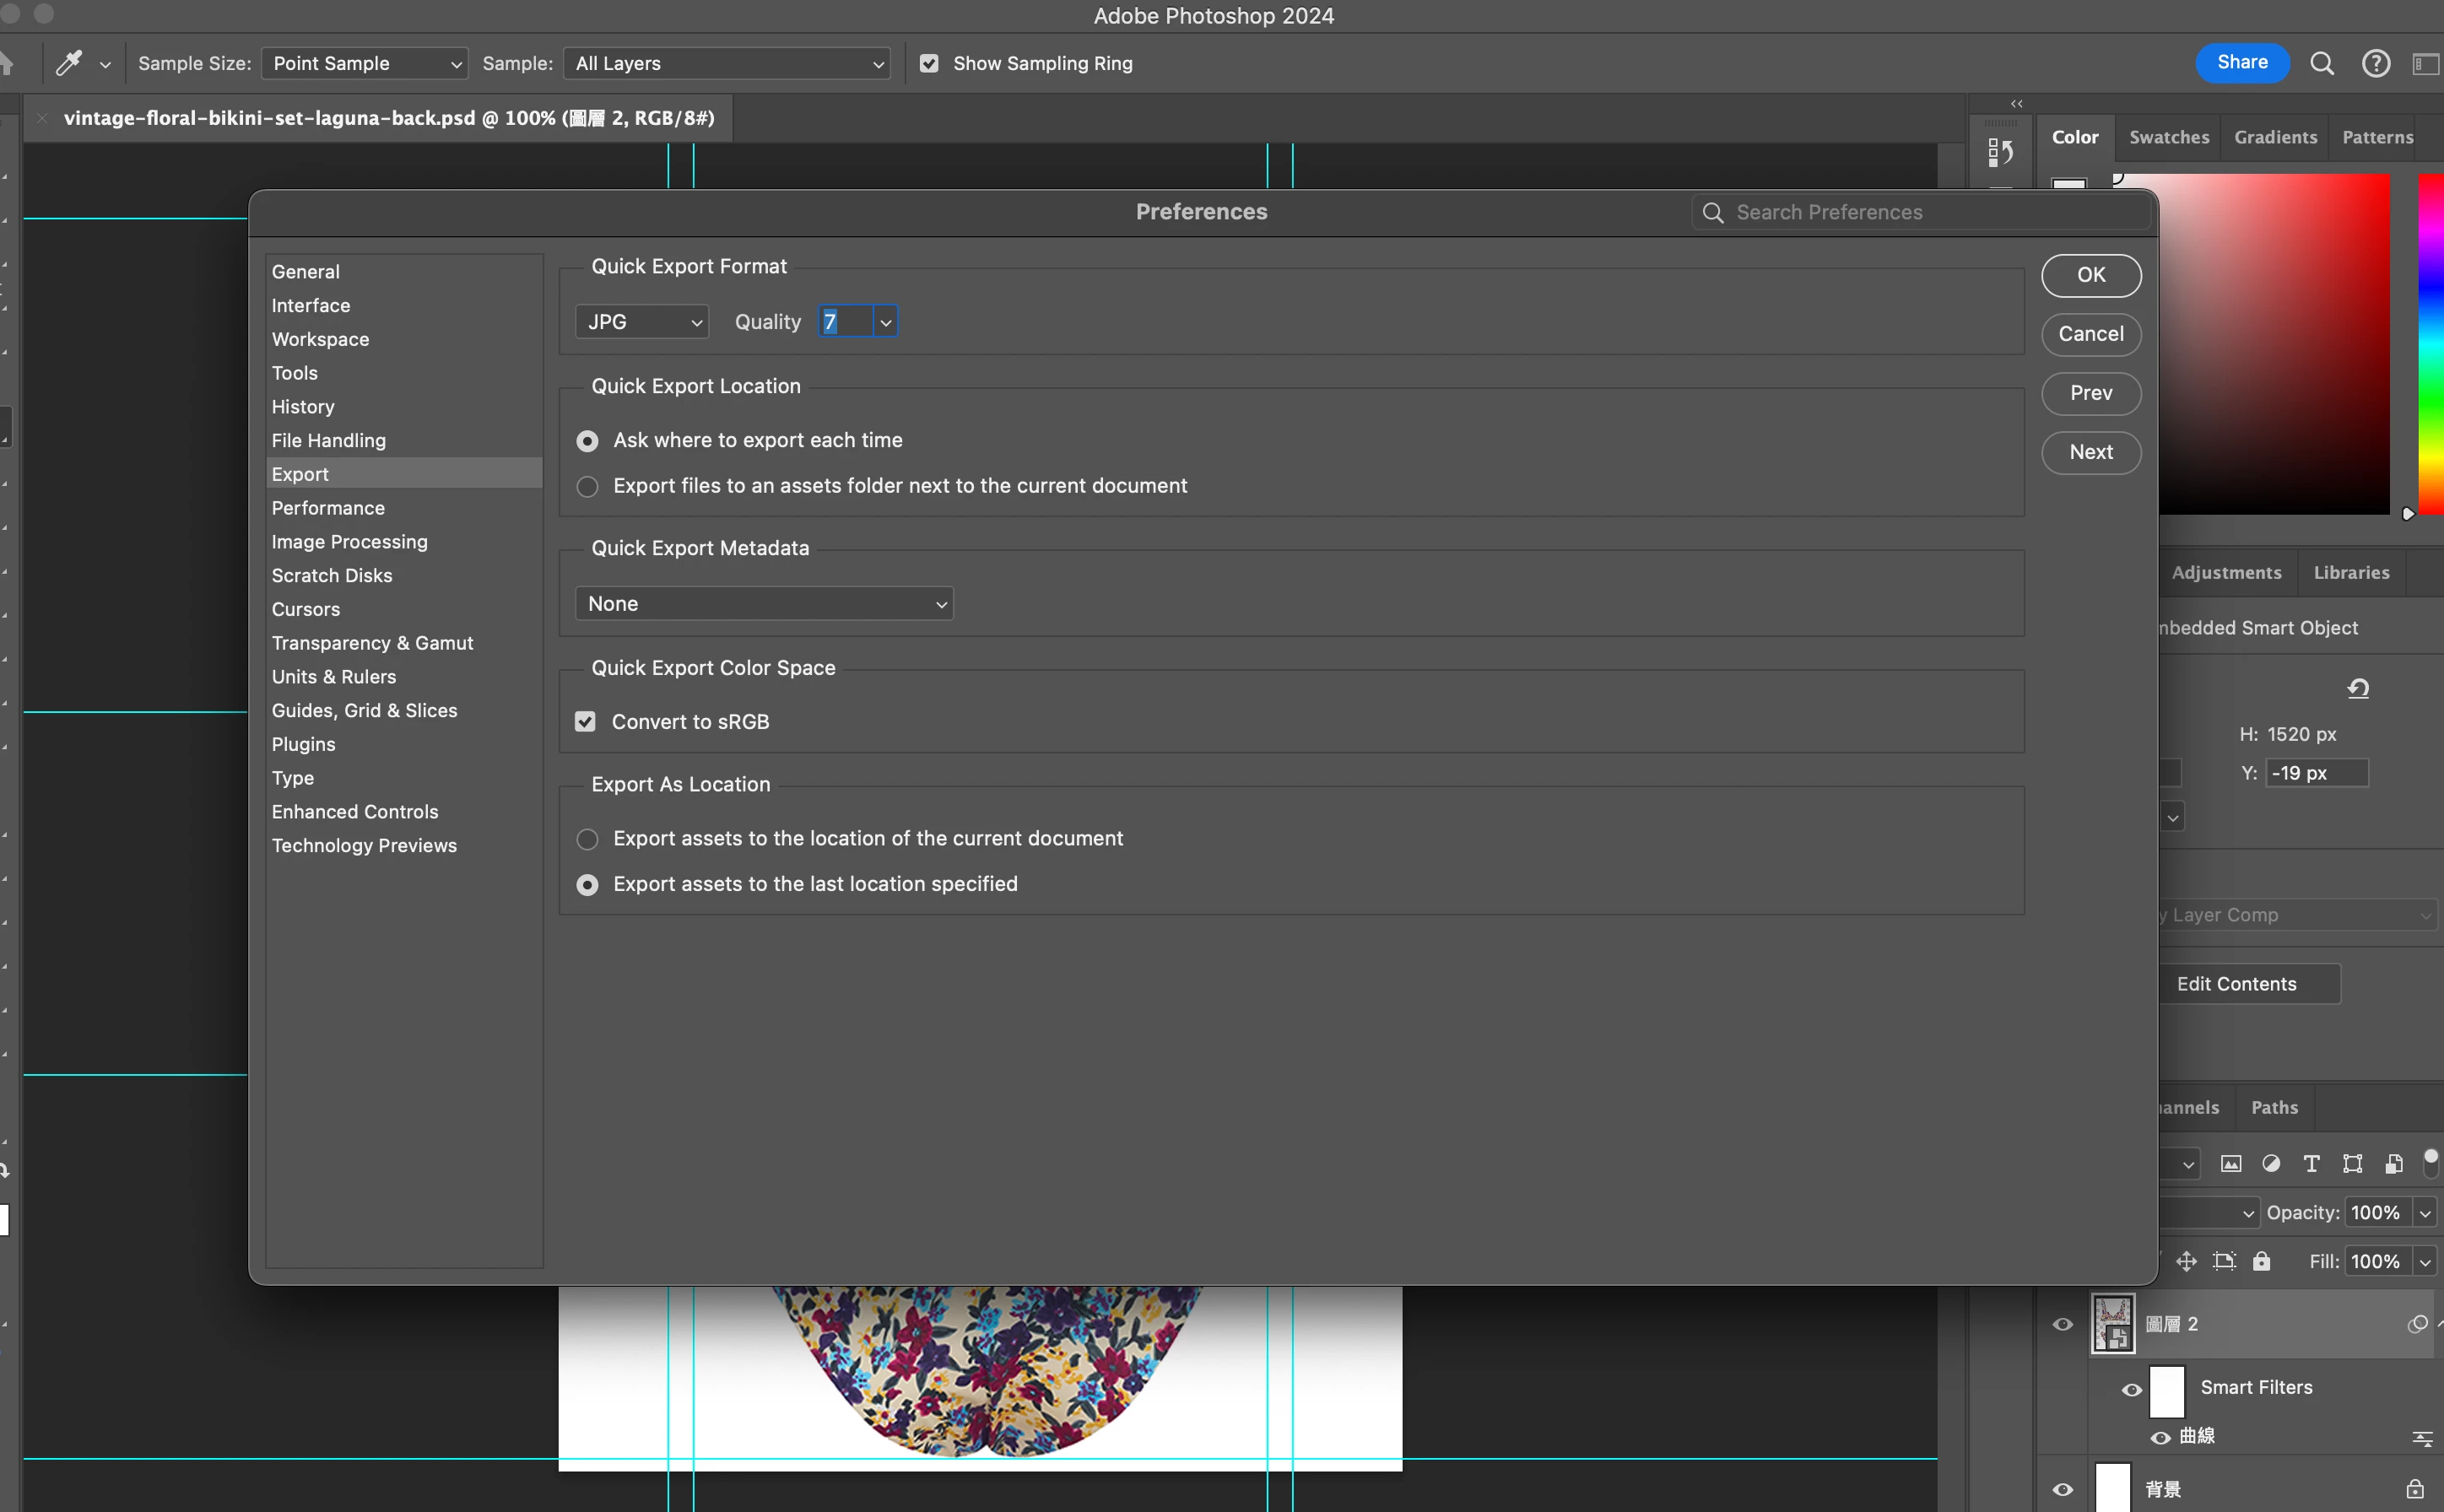Open the Sample All Layers dropdown
Screen dimensions: 2444x1512
(x=727, y=63)
